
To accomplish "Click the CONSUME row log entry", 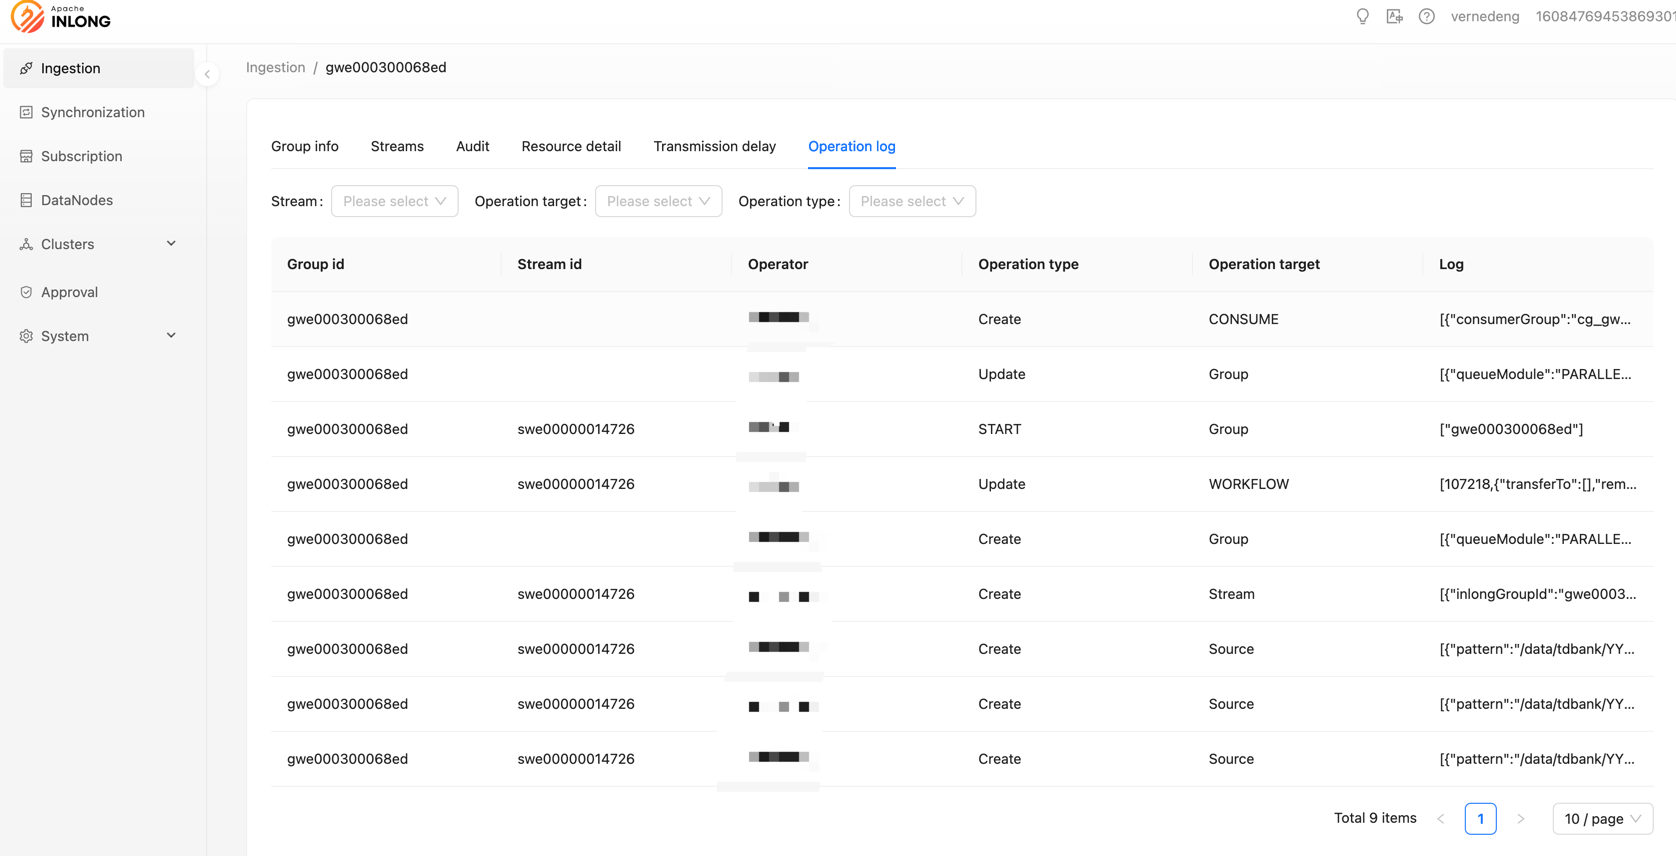I will tap(1534, 319).
